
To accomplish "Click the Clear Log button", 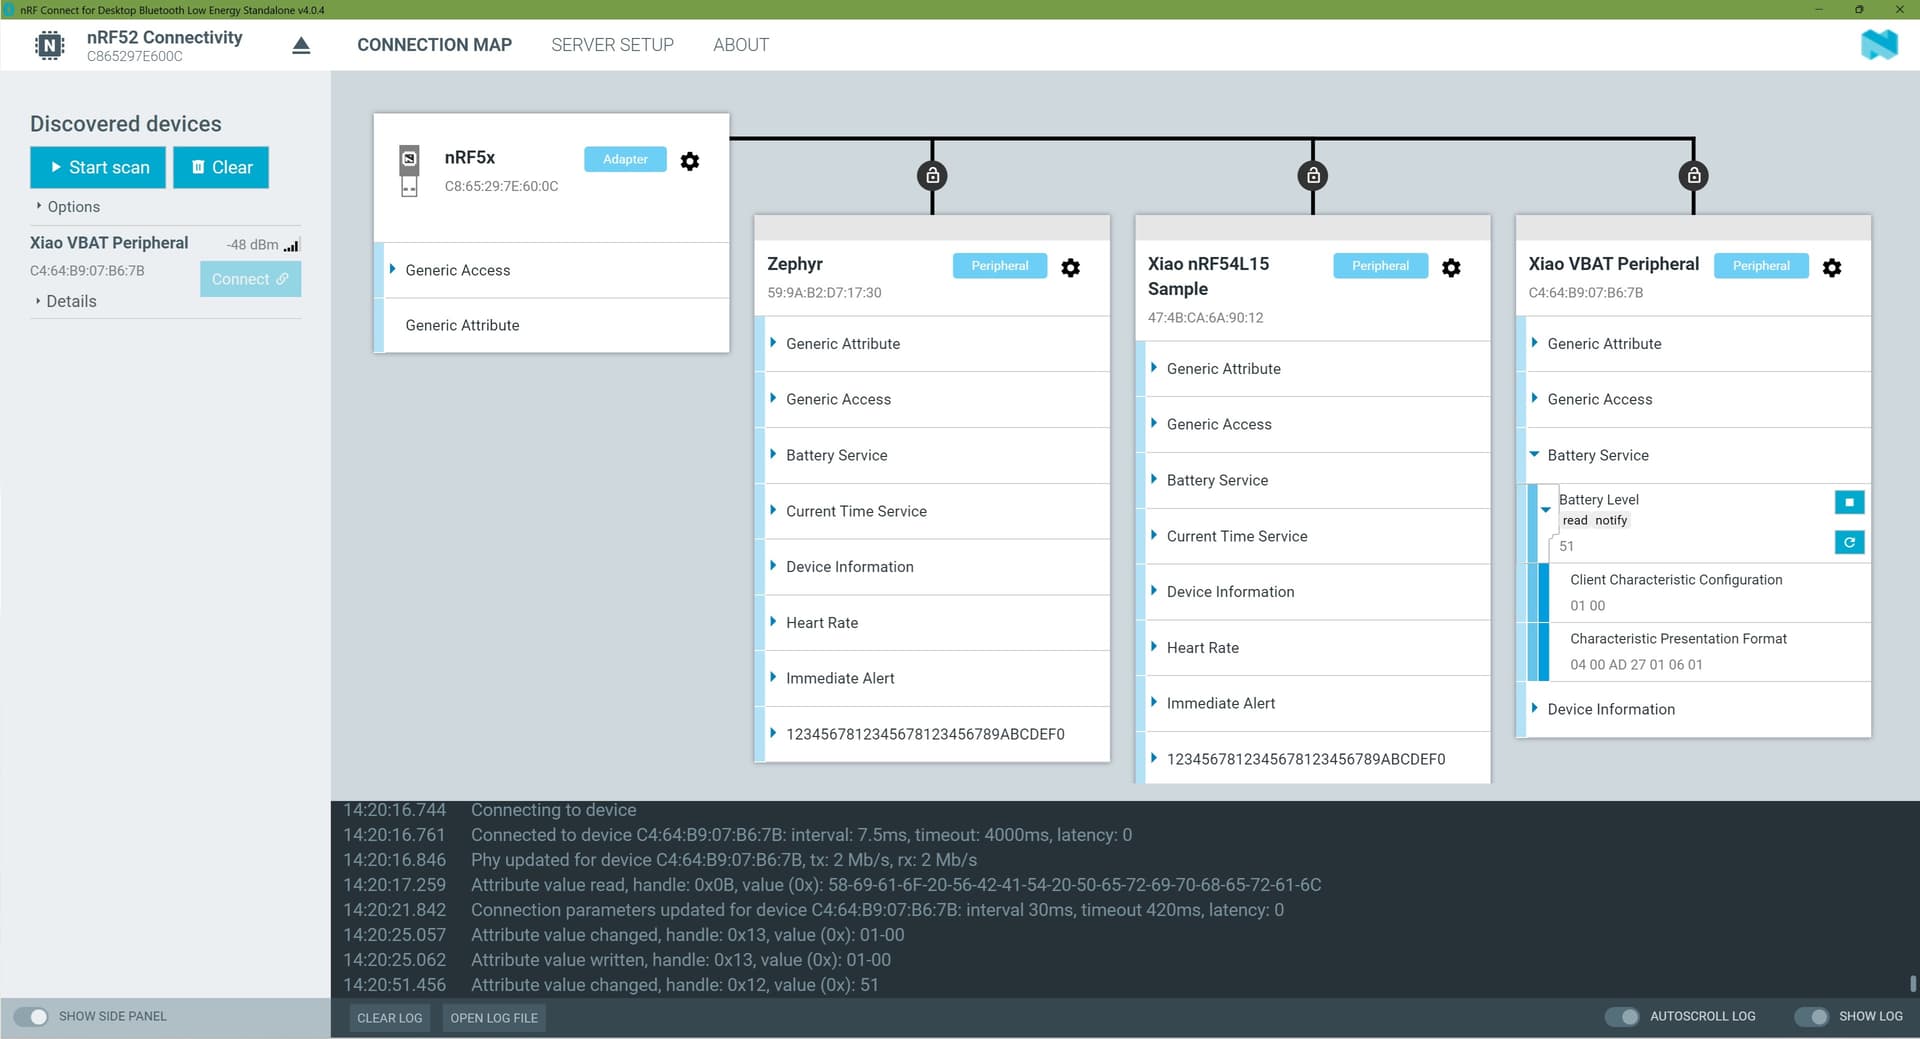I will pyautogui.click(x=389, y=1018).
